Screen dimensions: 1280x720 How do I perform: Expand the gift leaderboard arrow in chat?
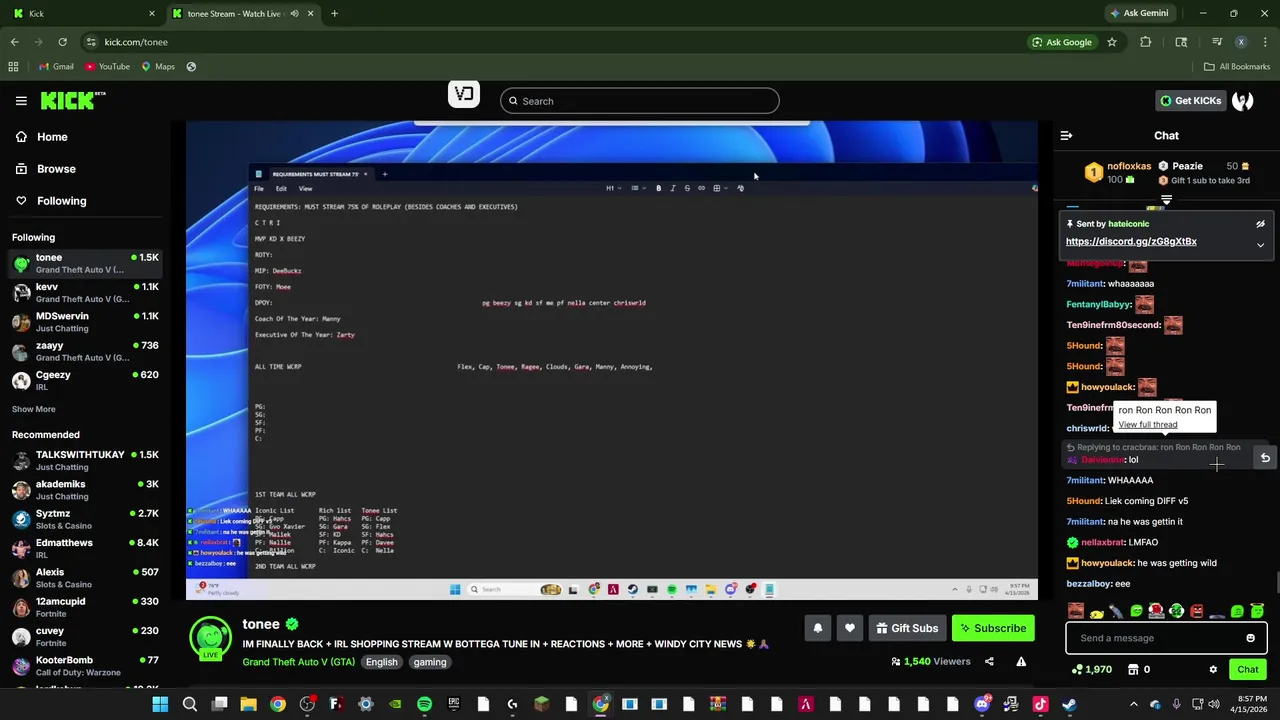(1166, 201)
